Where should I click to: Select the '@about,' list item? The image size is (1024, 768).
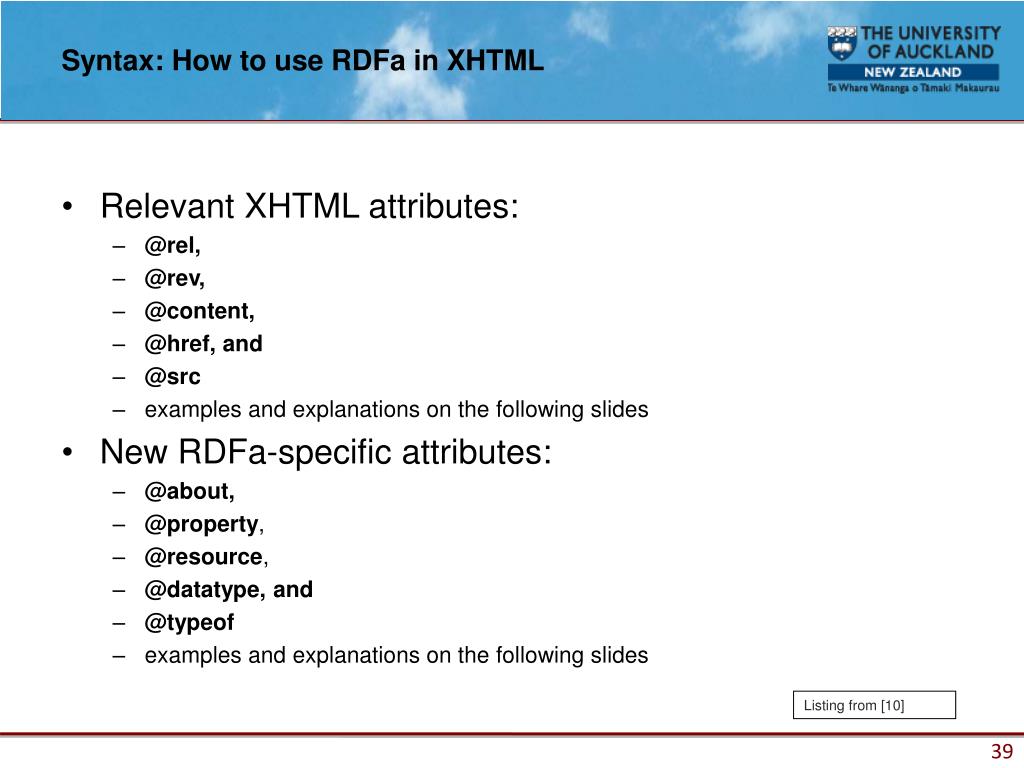(189, 491)
